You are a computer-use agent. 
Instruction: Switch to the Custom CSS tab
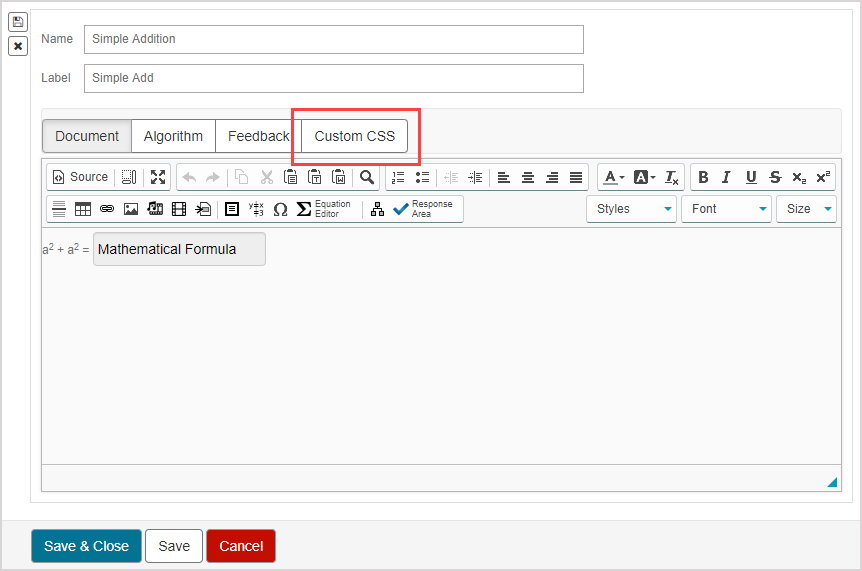click(x=355, y=136)
